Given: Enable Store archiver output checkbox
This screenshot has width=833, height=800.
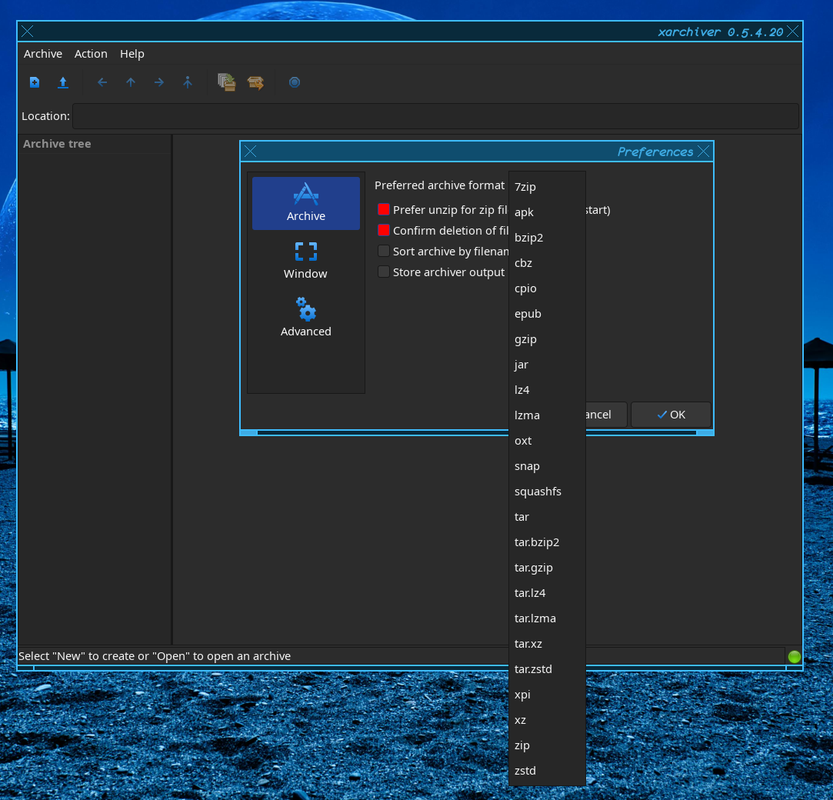Looking at the screenshot, I should tap(384, 271).
